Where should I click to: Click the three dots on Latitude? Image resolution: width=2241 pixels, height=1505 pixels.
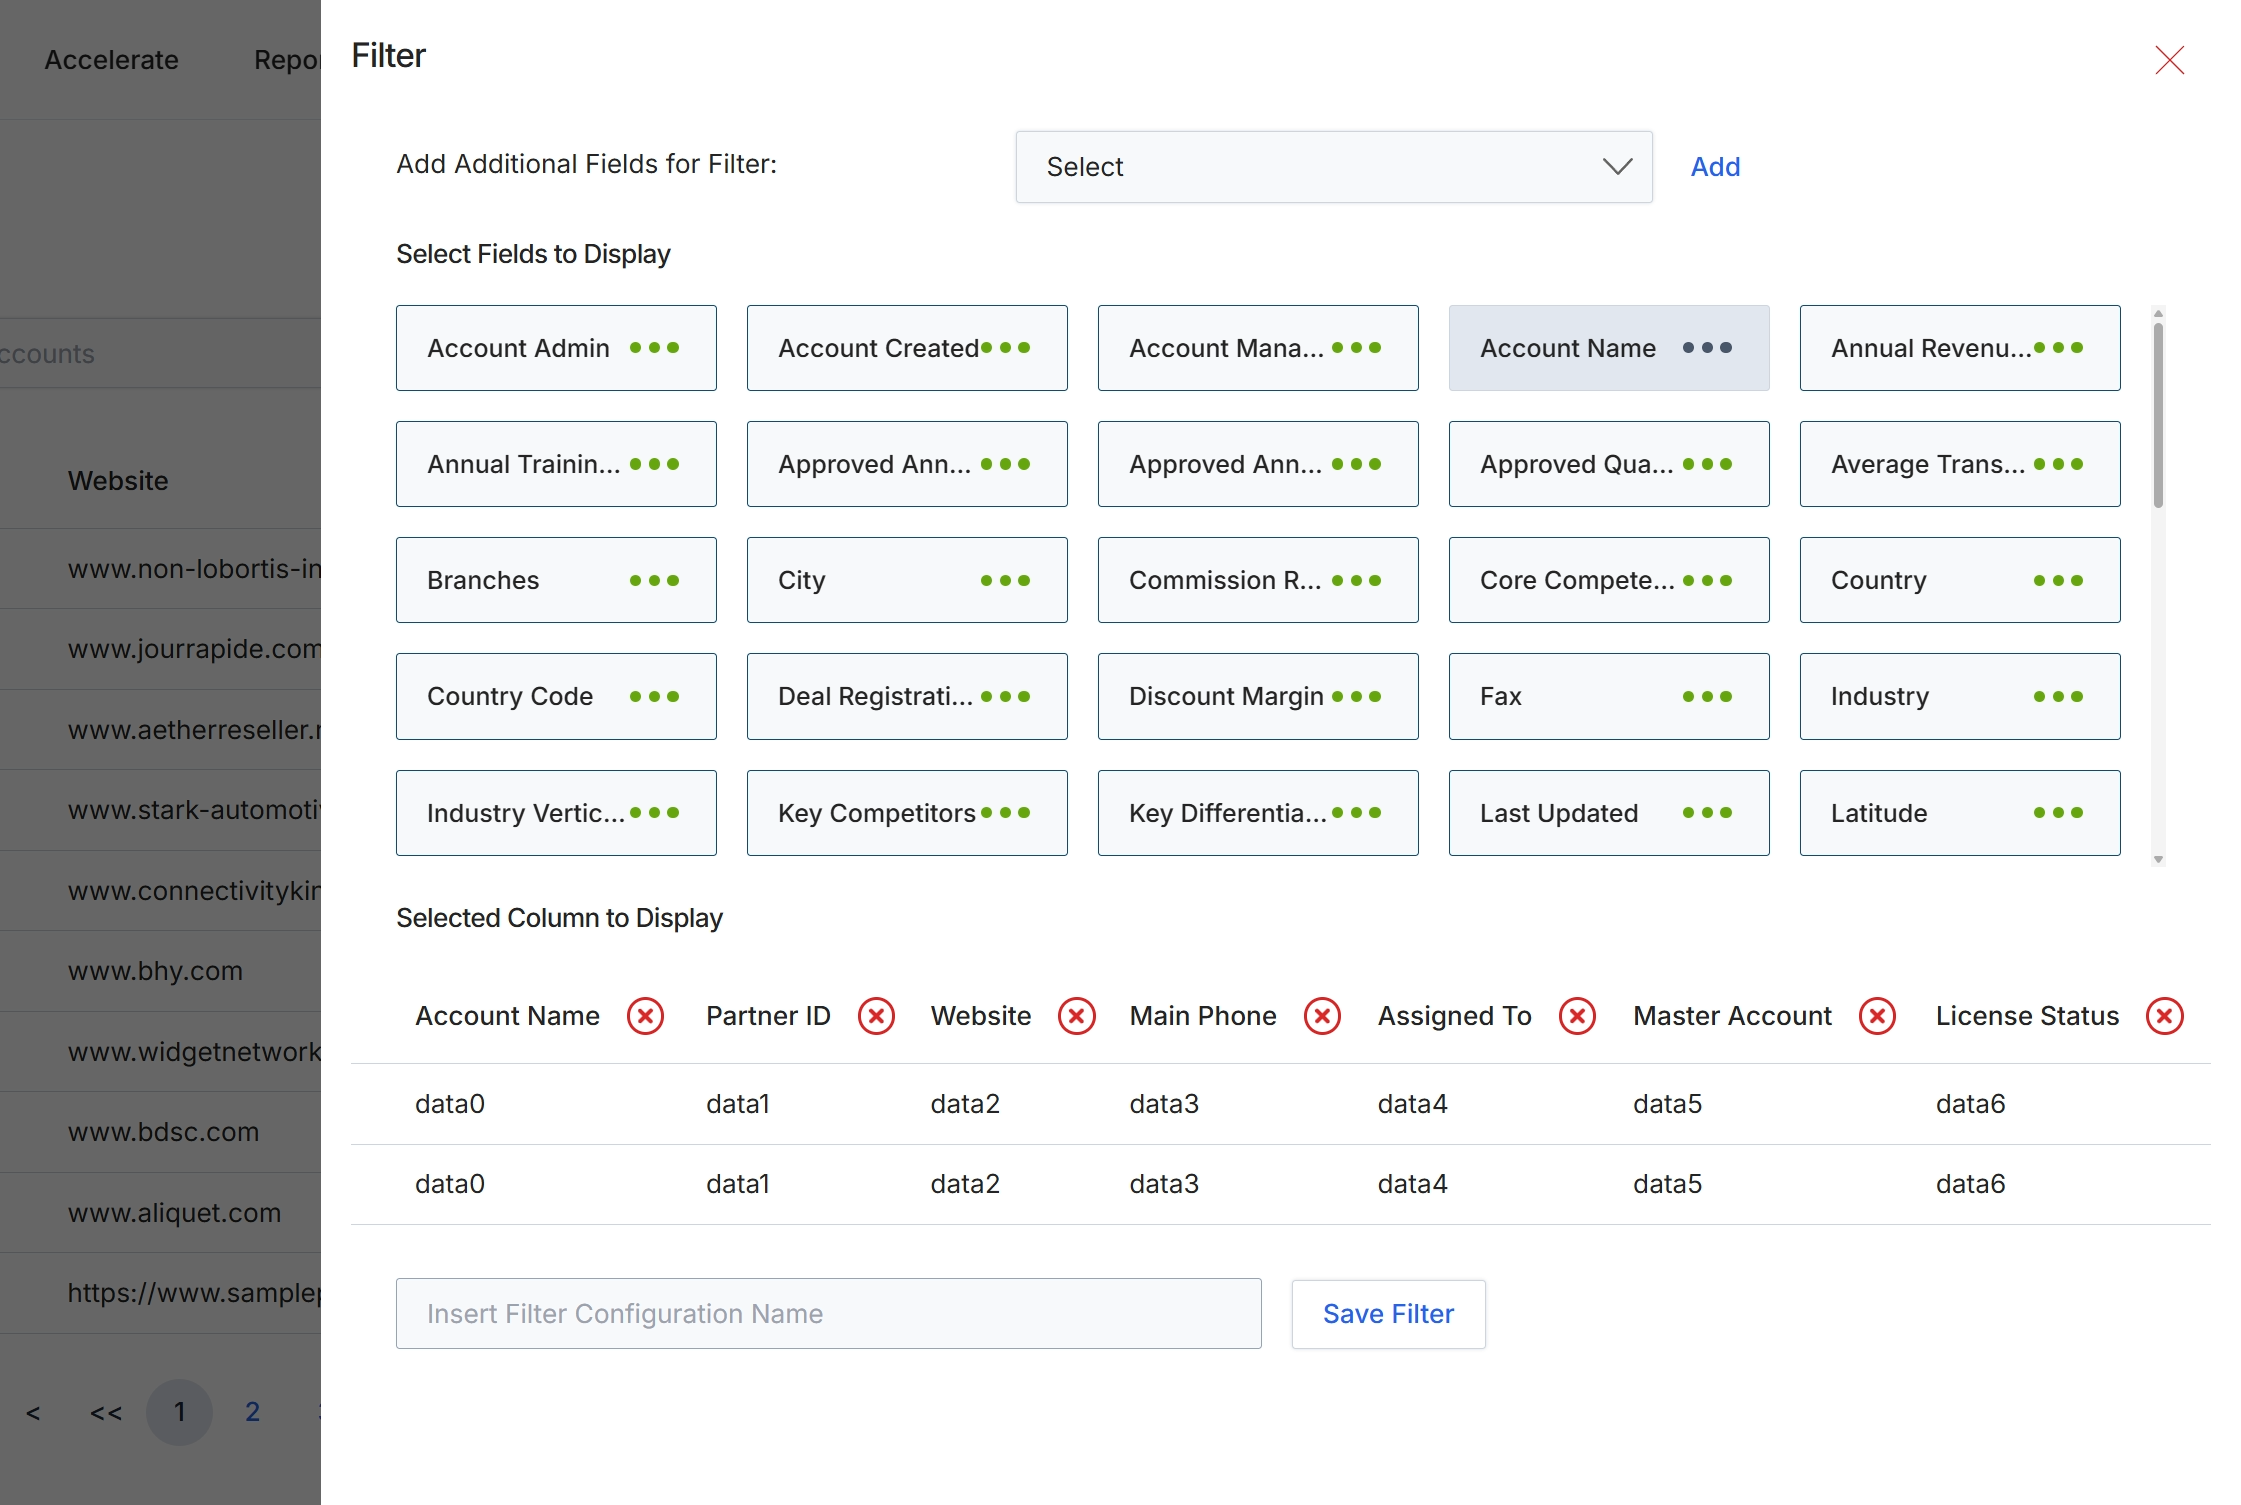click(x=2058, y=813)
